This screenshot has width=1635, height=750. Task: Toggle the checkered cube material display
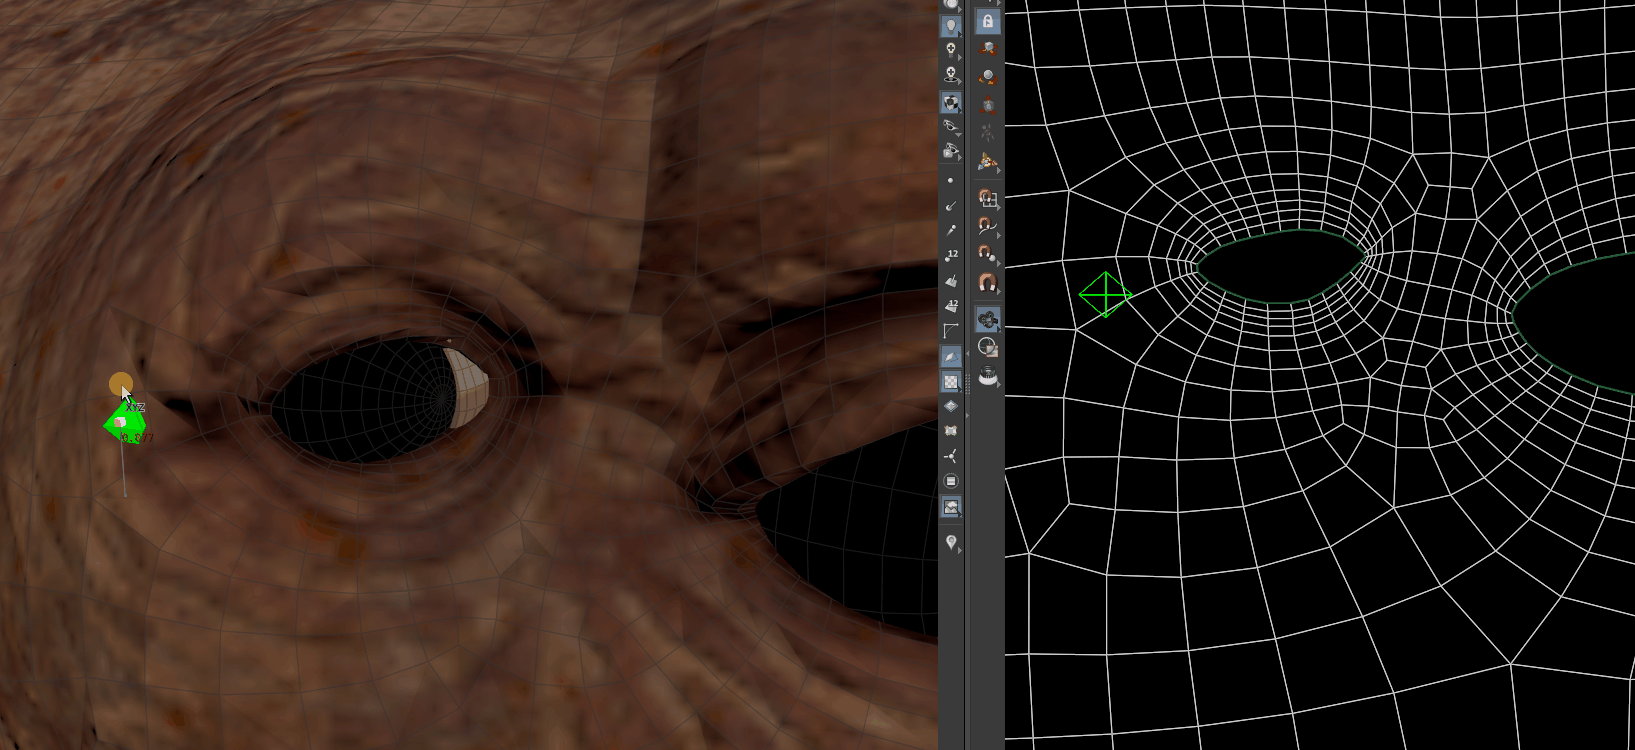coord(951,102)
